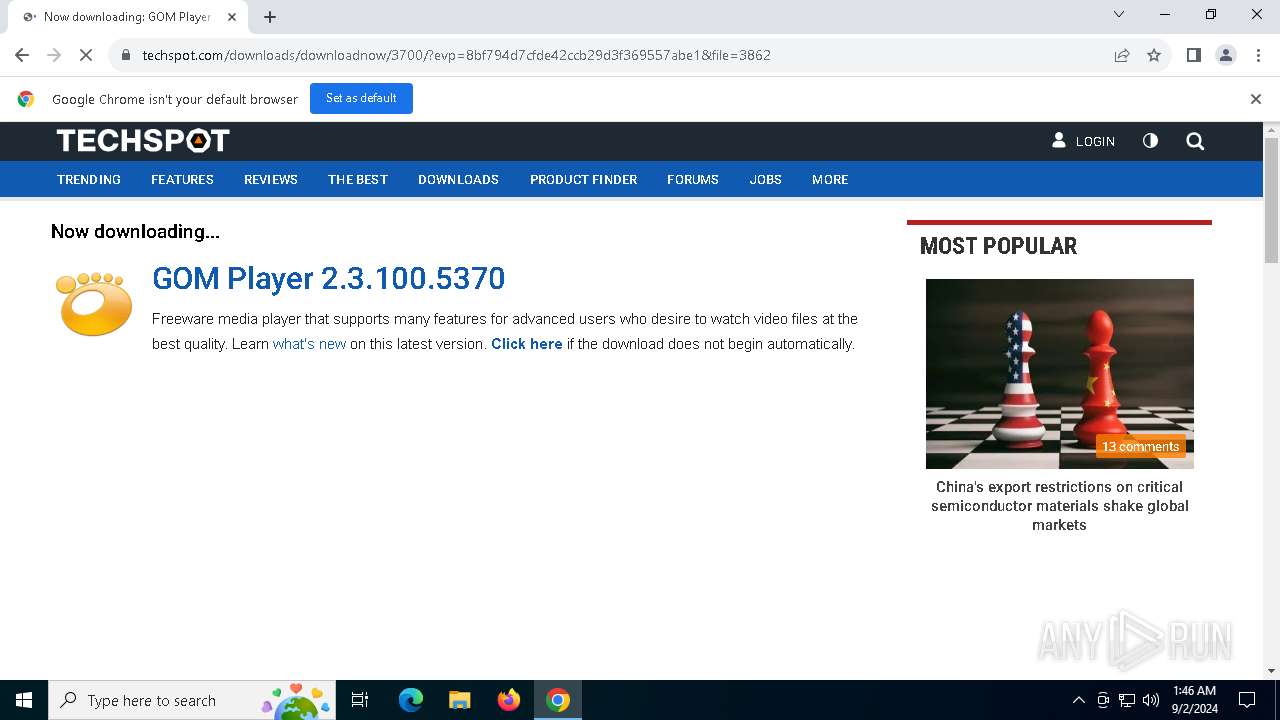Open a new tab with the plus button
Viewport: 1280px width, 720px height.
point(270,17)
